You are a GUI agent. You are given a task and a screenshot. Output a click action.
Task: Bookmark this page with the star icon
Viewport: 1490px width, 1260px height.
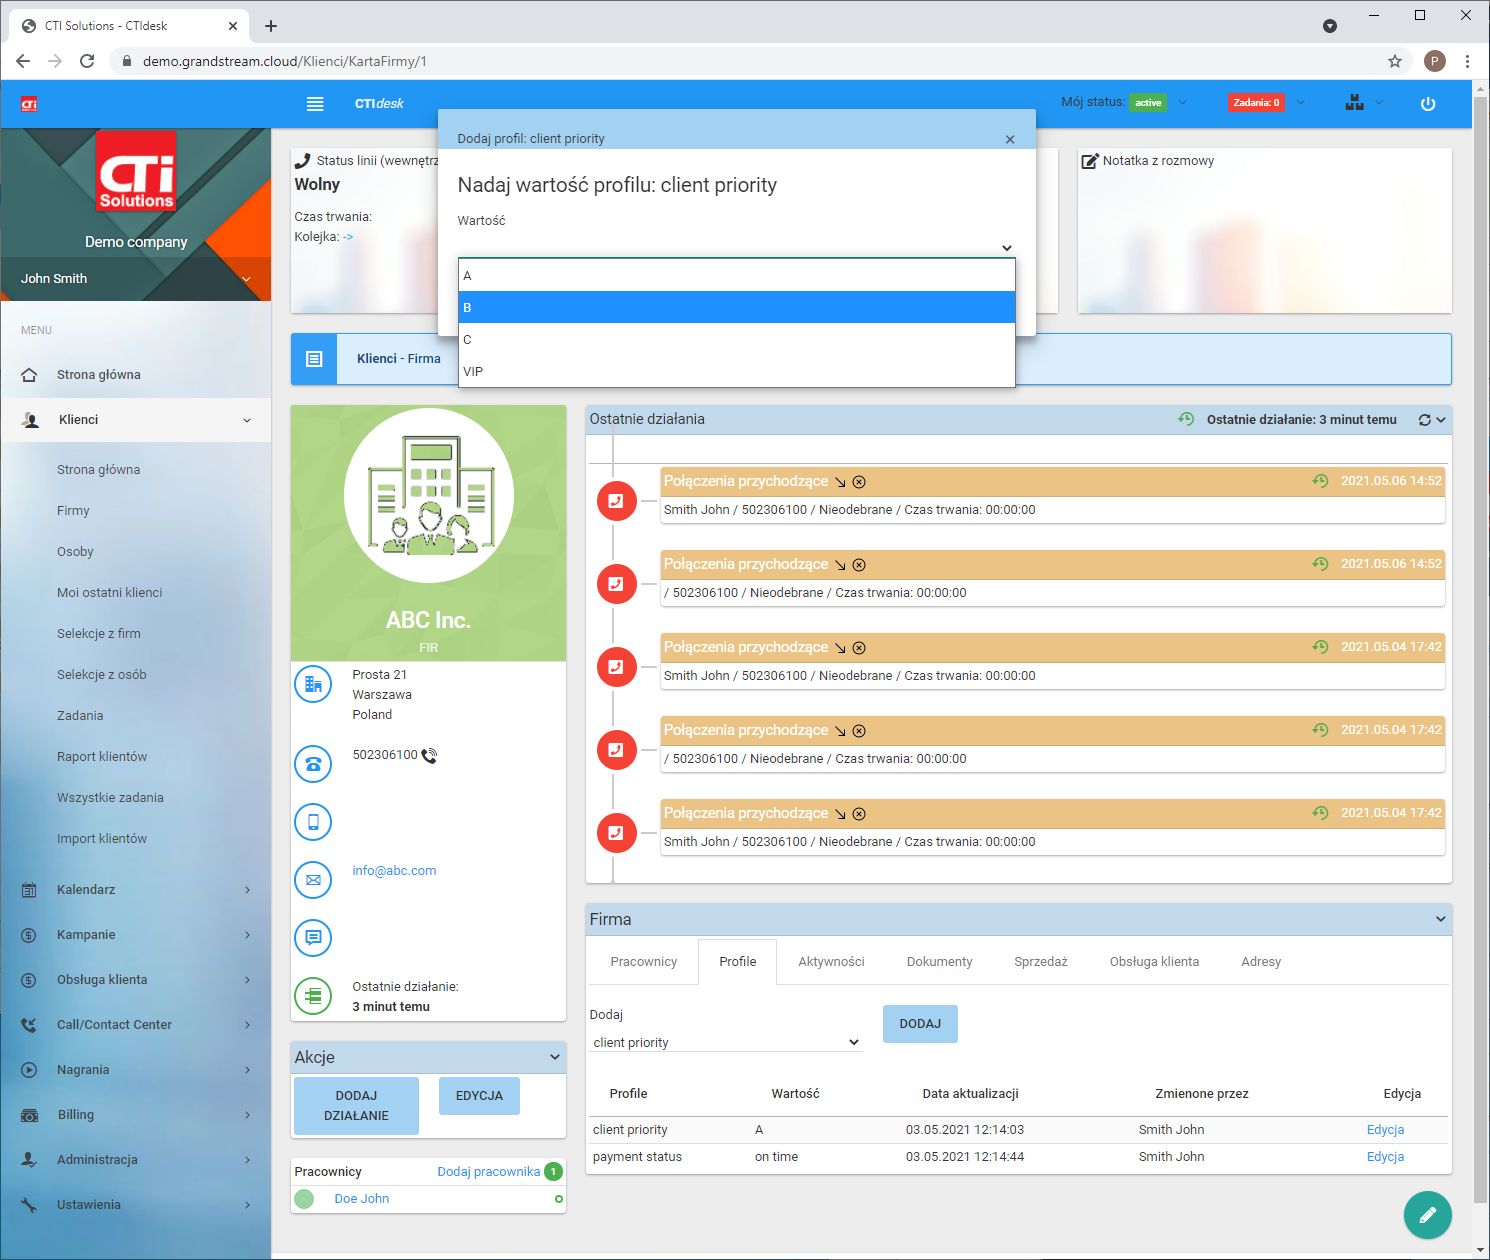point(1395,61)
